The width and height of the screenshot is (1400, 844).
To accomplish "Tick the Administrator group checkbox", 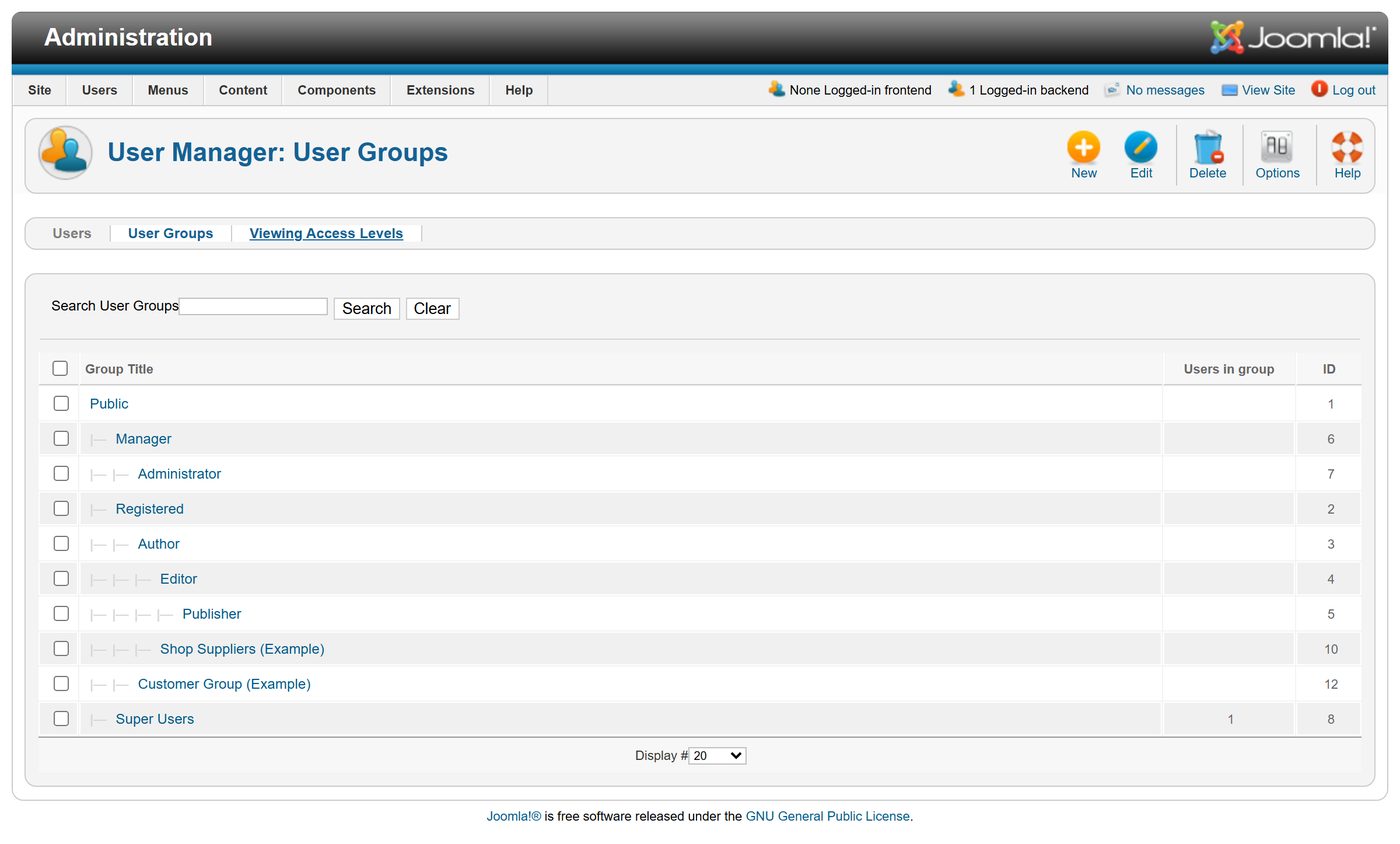I will (61, 473).
